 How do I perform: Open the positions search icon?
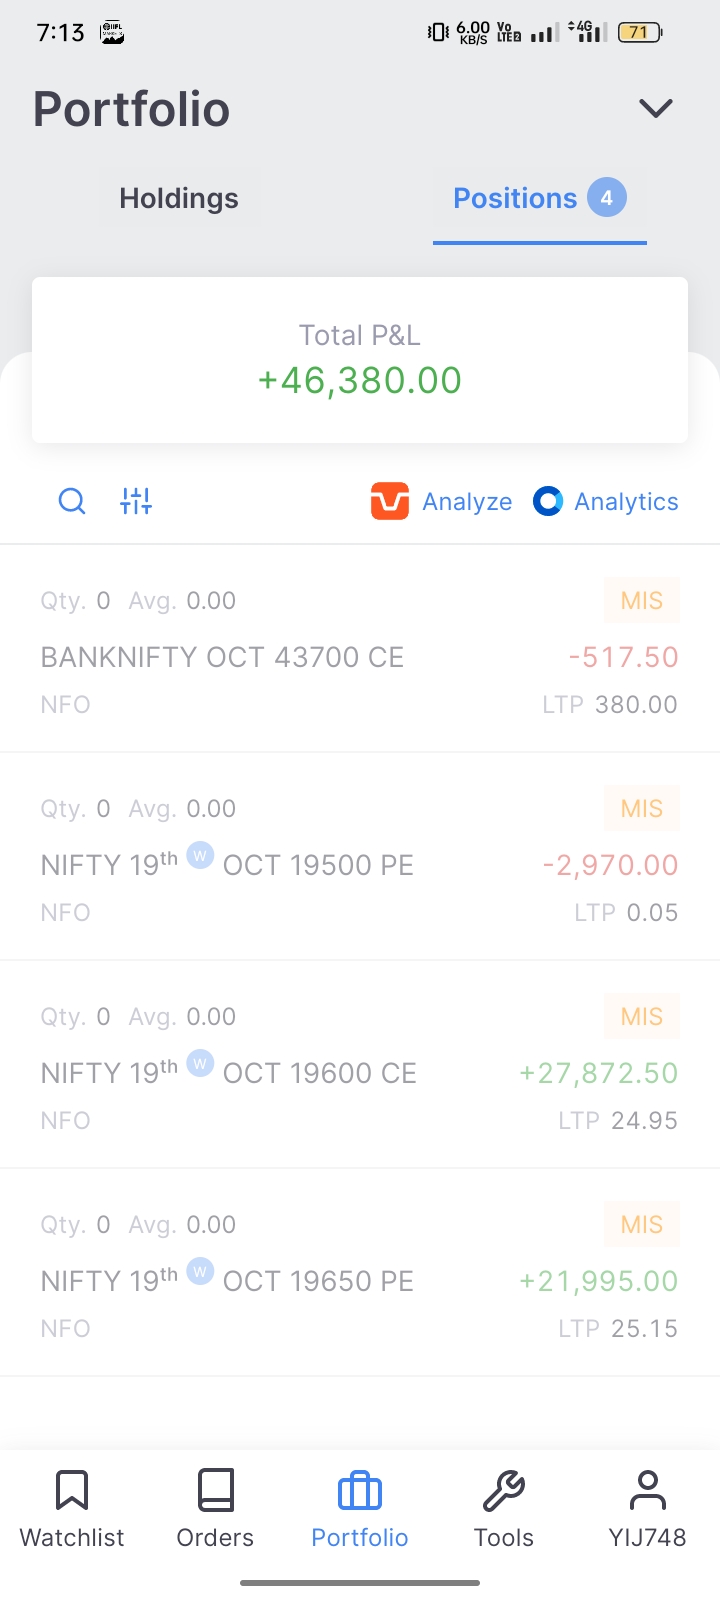pos(72,501)
